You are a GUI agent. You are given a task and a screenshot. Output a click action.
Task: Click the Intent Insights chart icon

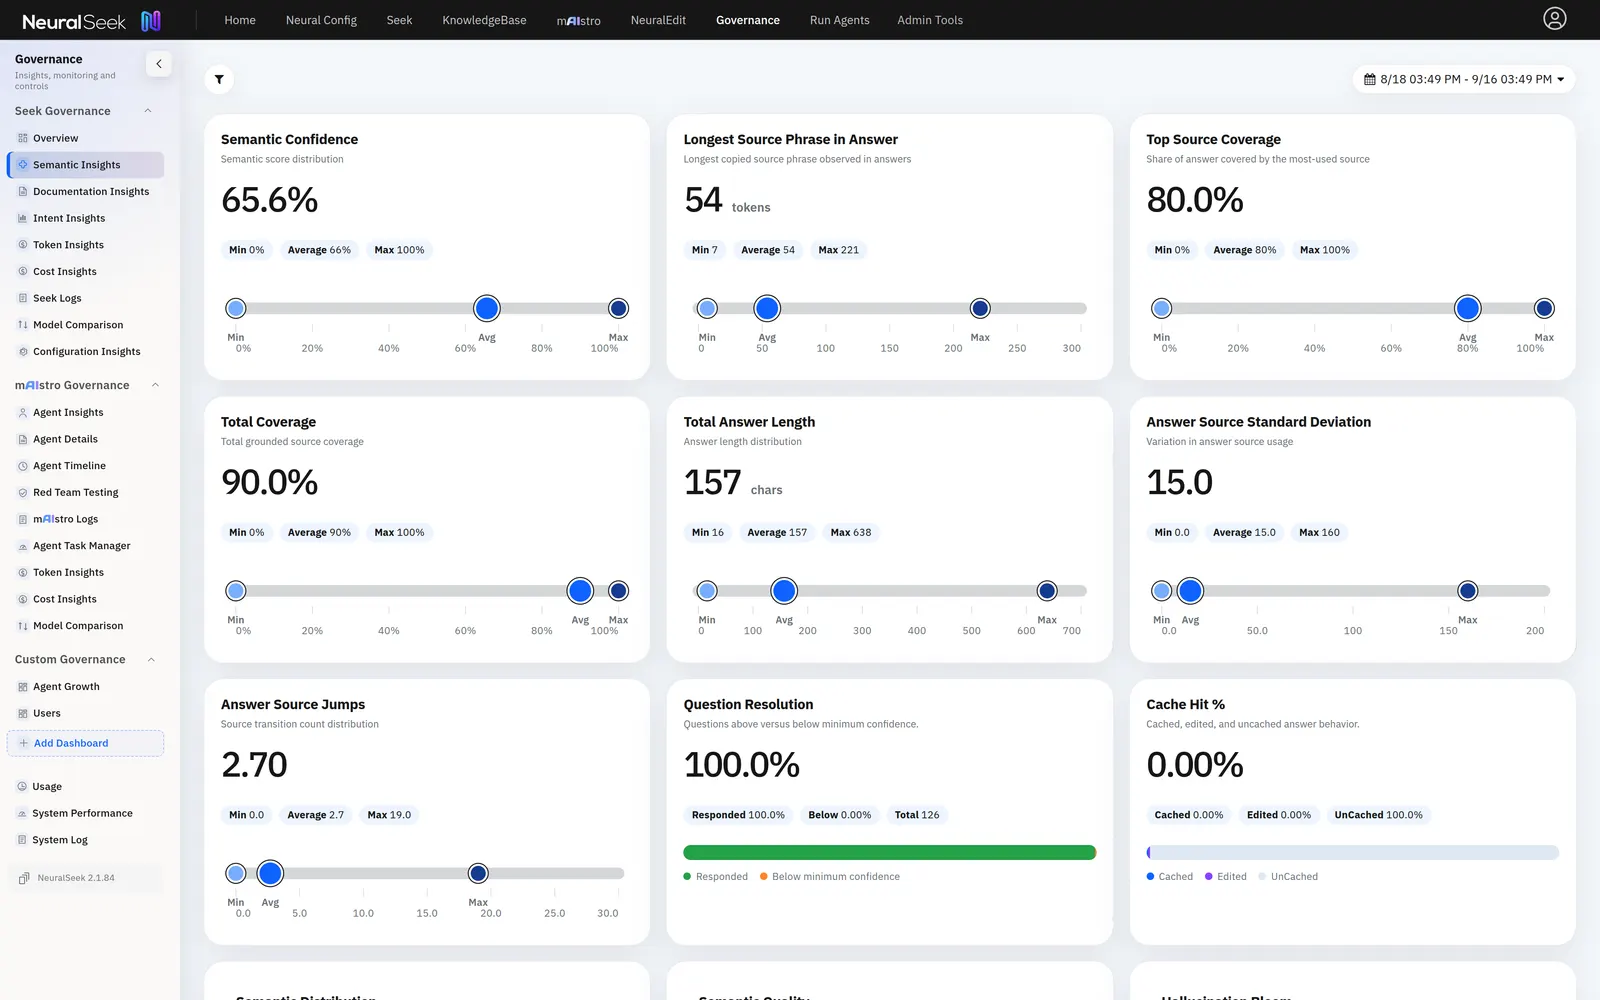(23, 218)
